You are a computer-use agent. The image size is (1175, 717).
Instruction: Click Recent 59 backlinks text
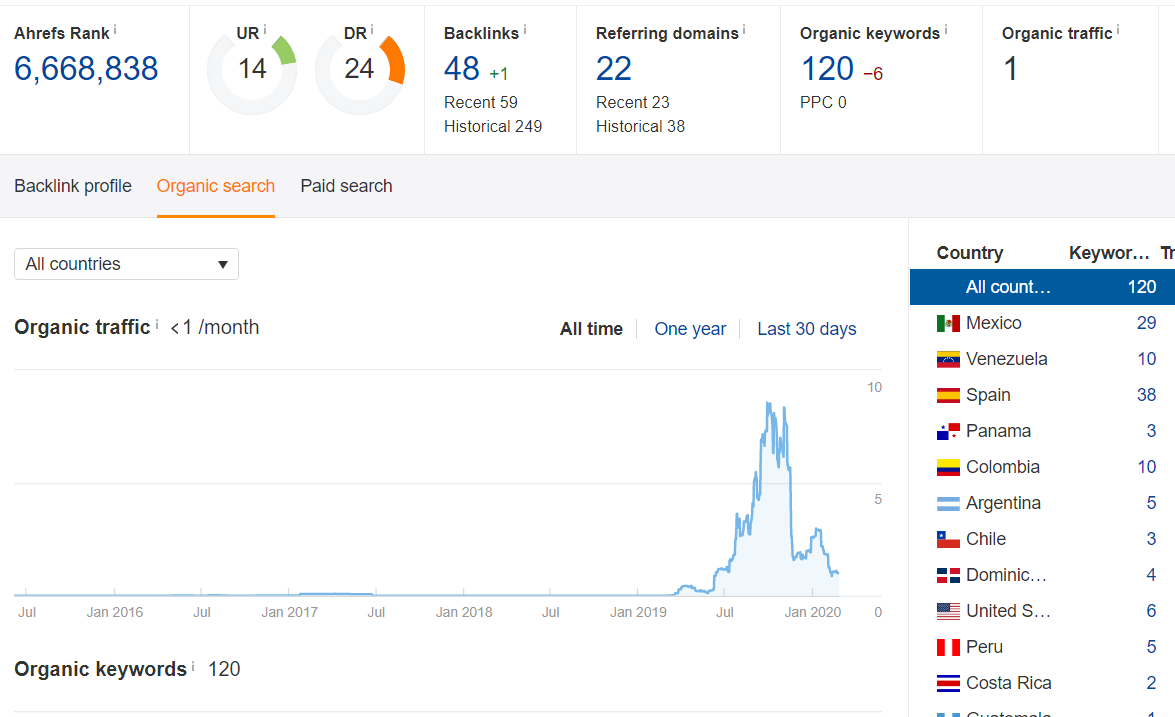[480, 102]
